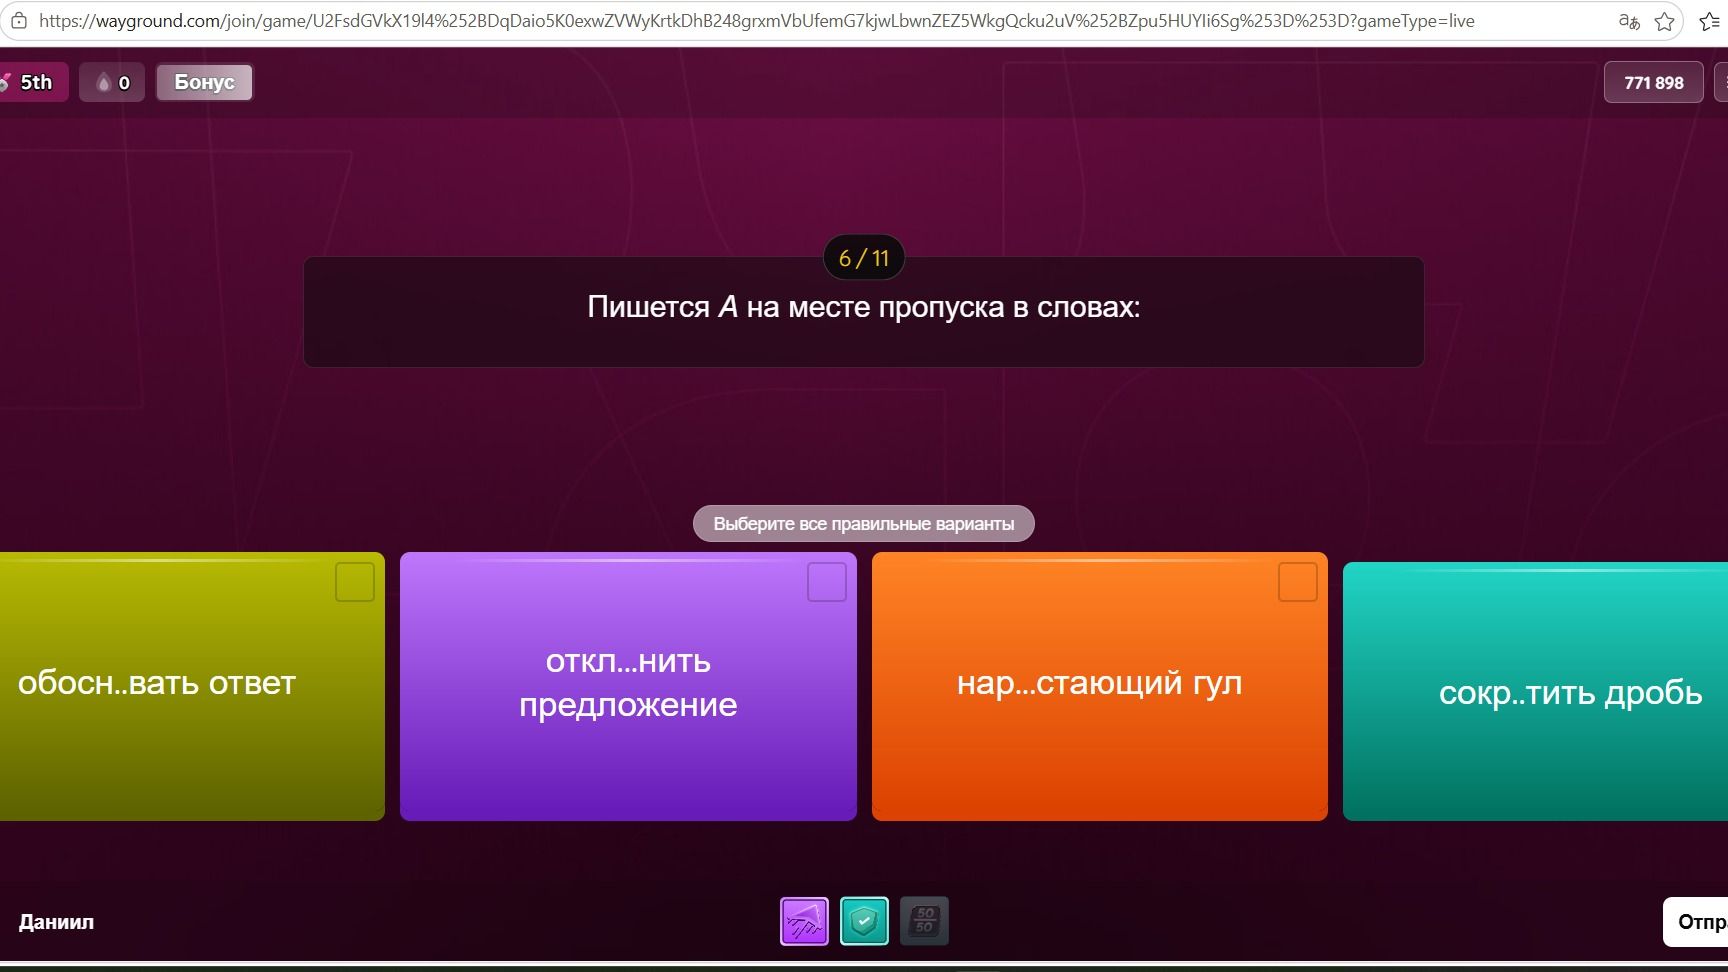Image resolution: width=1728 pixels, height=972 pixels.
Task: Select the сокр..тить дробь answer card
Action: pos(1535,692)
